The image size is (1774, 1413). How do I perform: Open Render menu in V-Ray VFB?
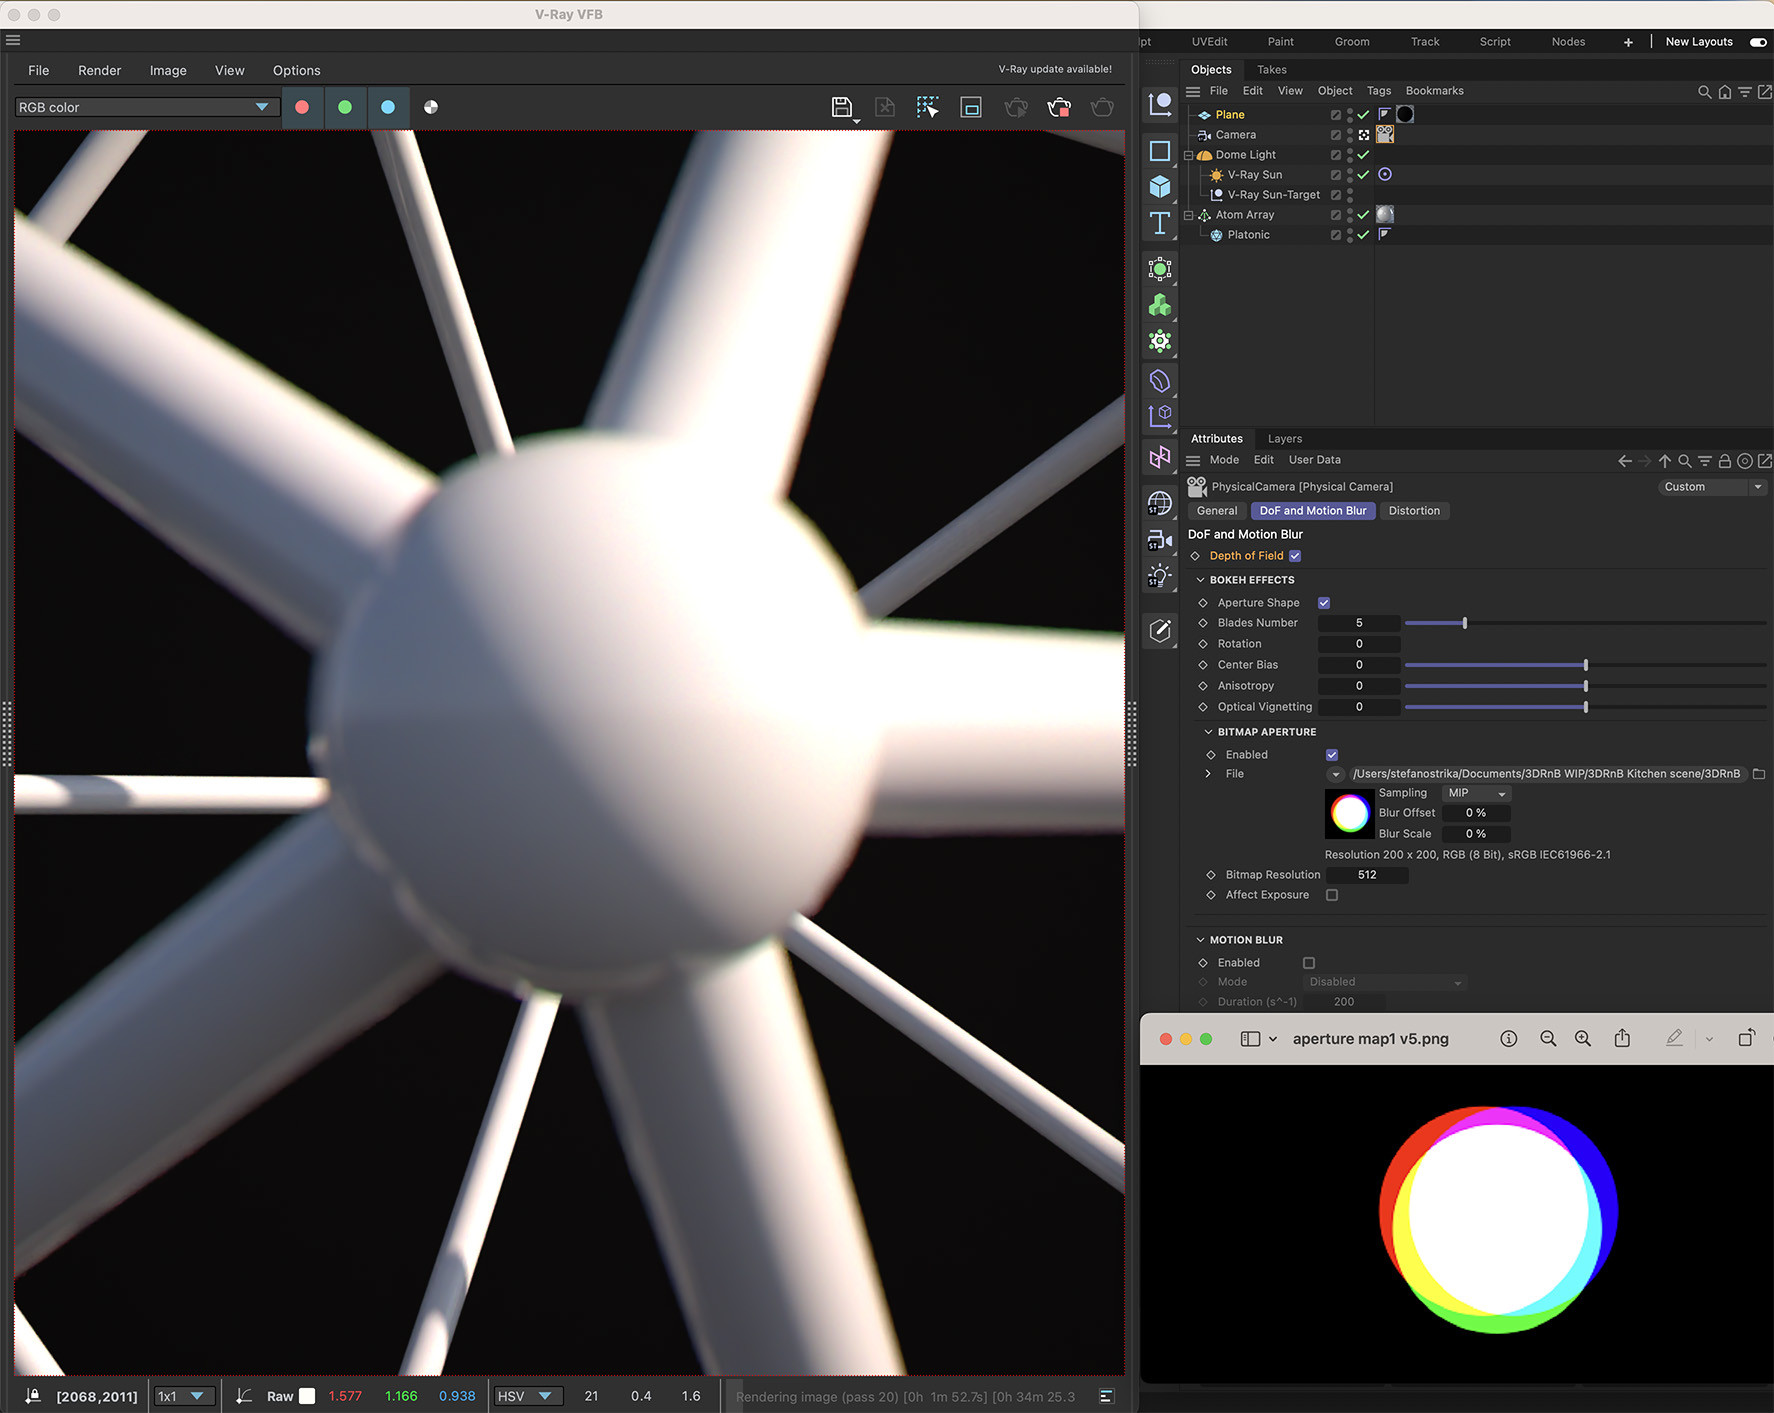(x=99, y=71)
